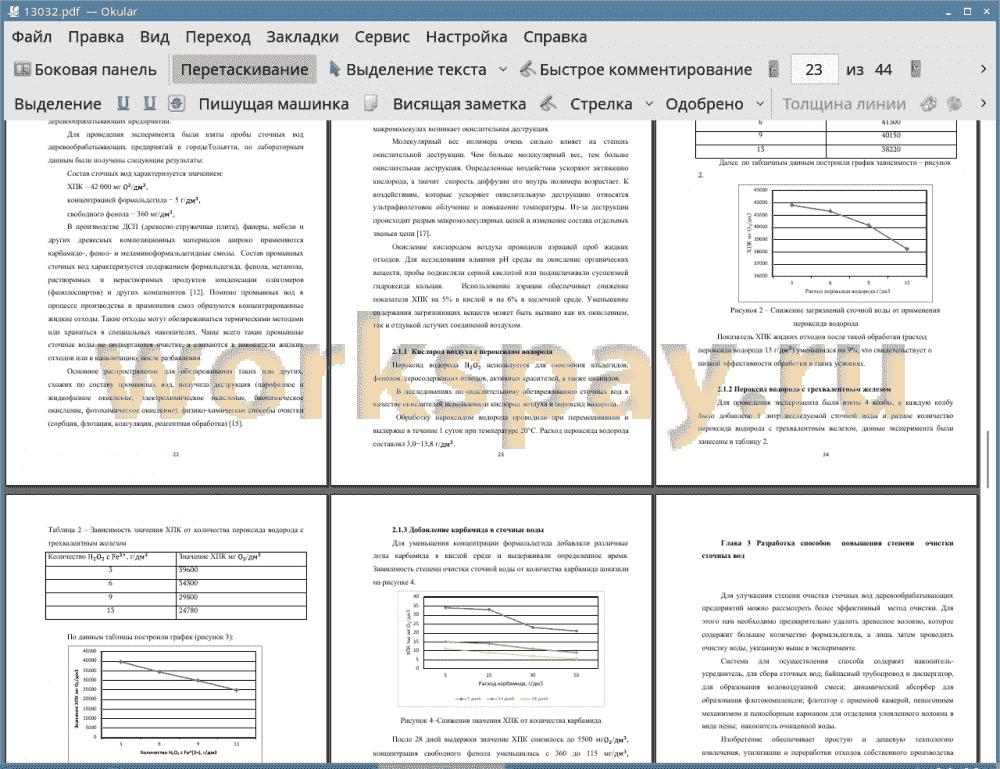The width and height of the screenshot is (1000, 769).
Task: Click the note icon before Висящая заметка
Action: [x=371, y=103]
